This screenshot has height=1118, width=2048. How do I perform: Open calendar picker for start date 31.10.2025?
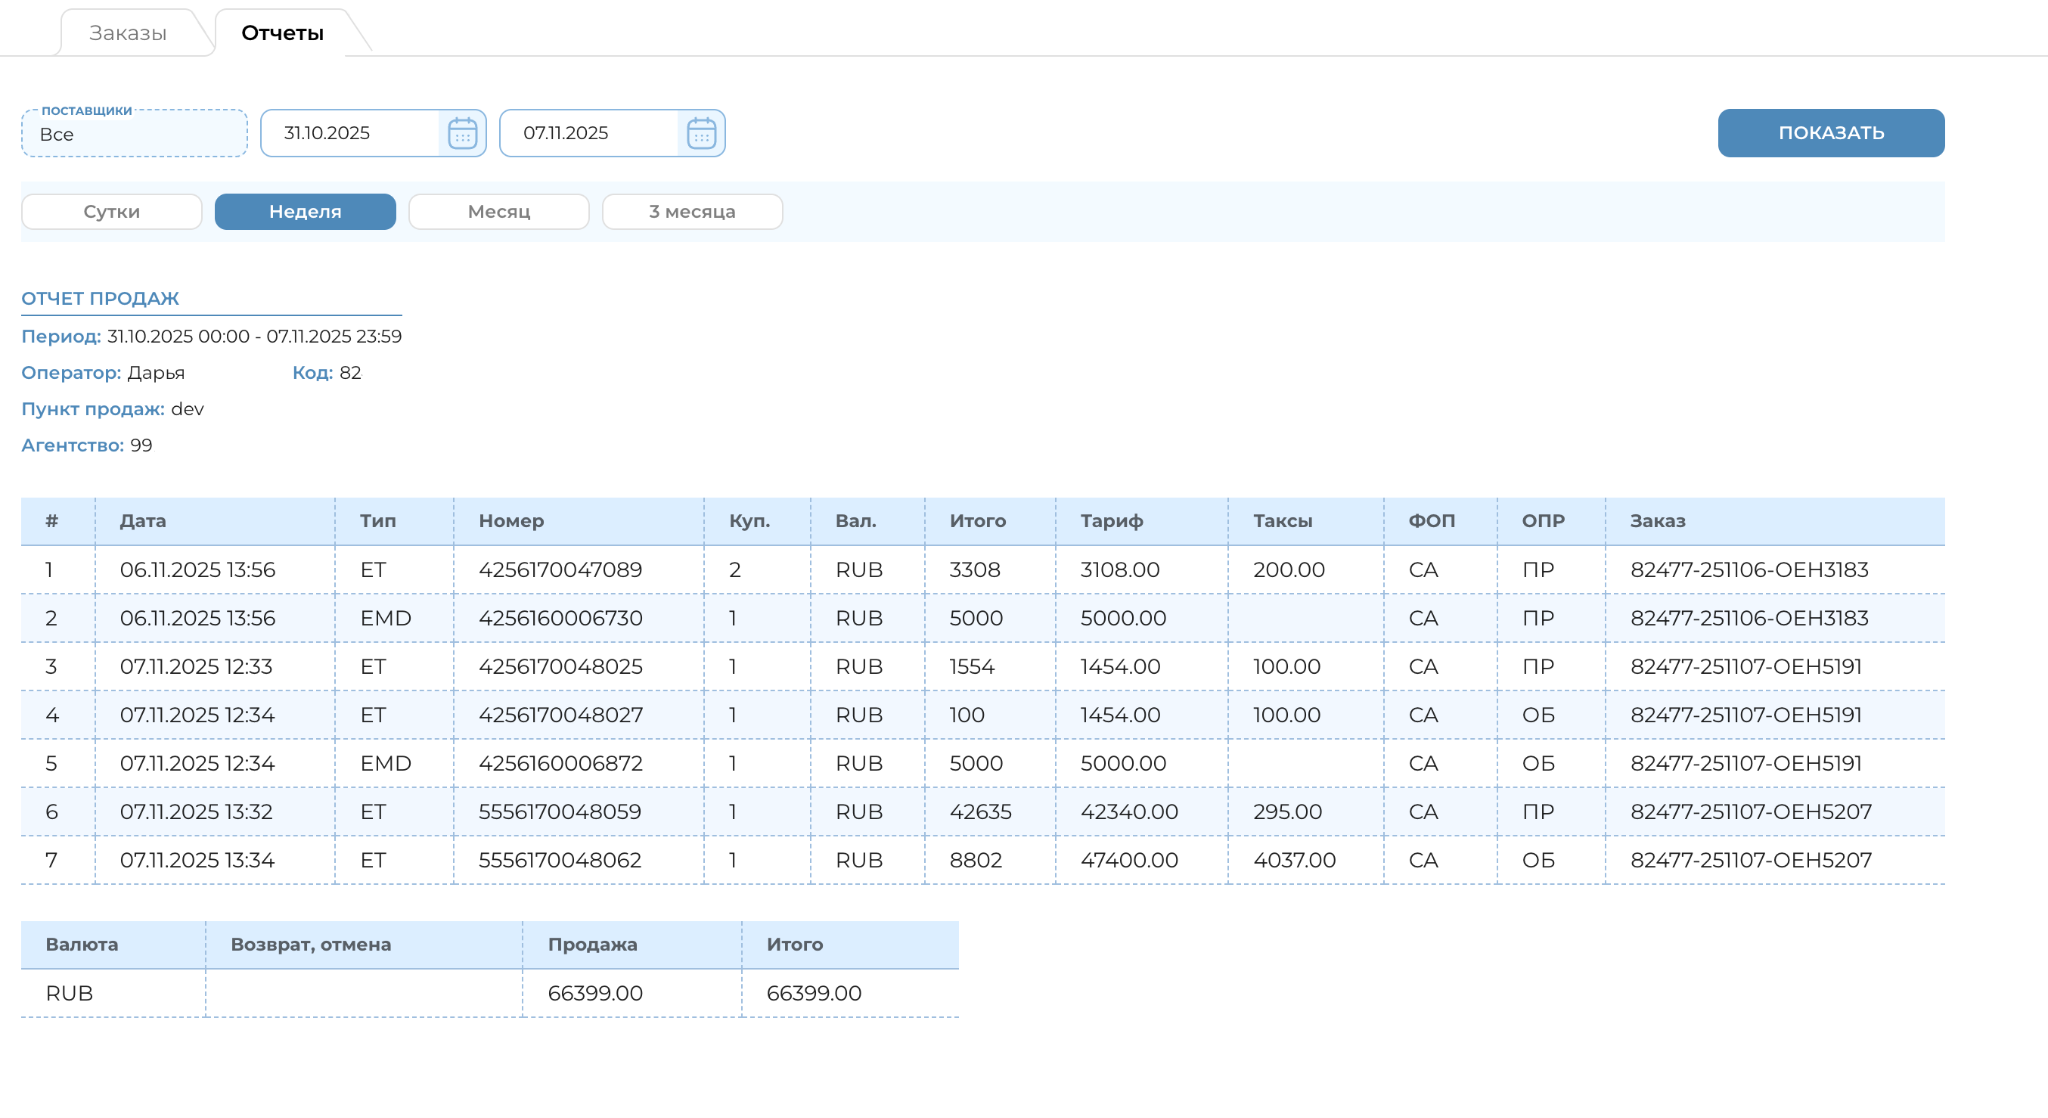(461, 132)
